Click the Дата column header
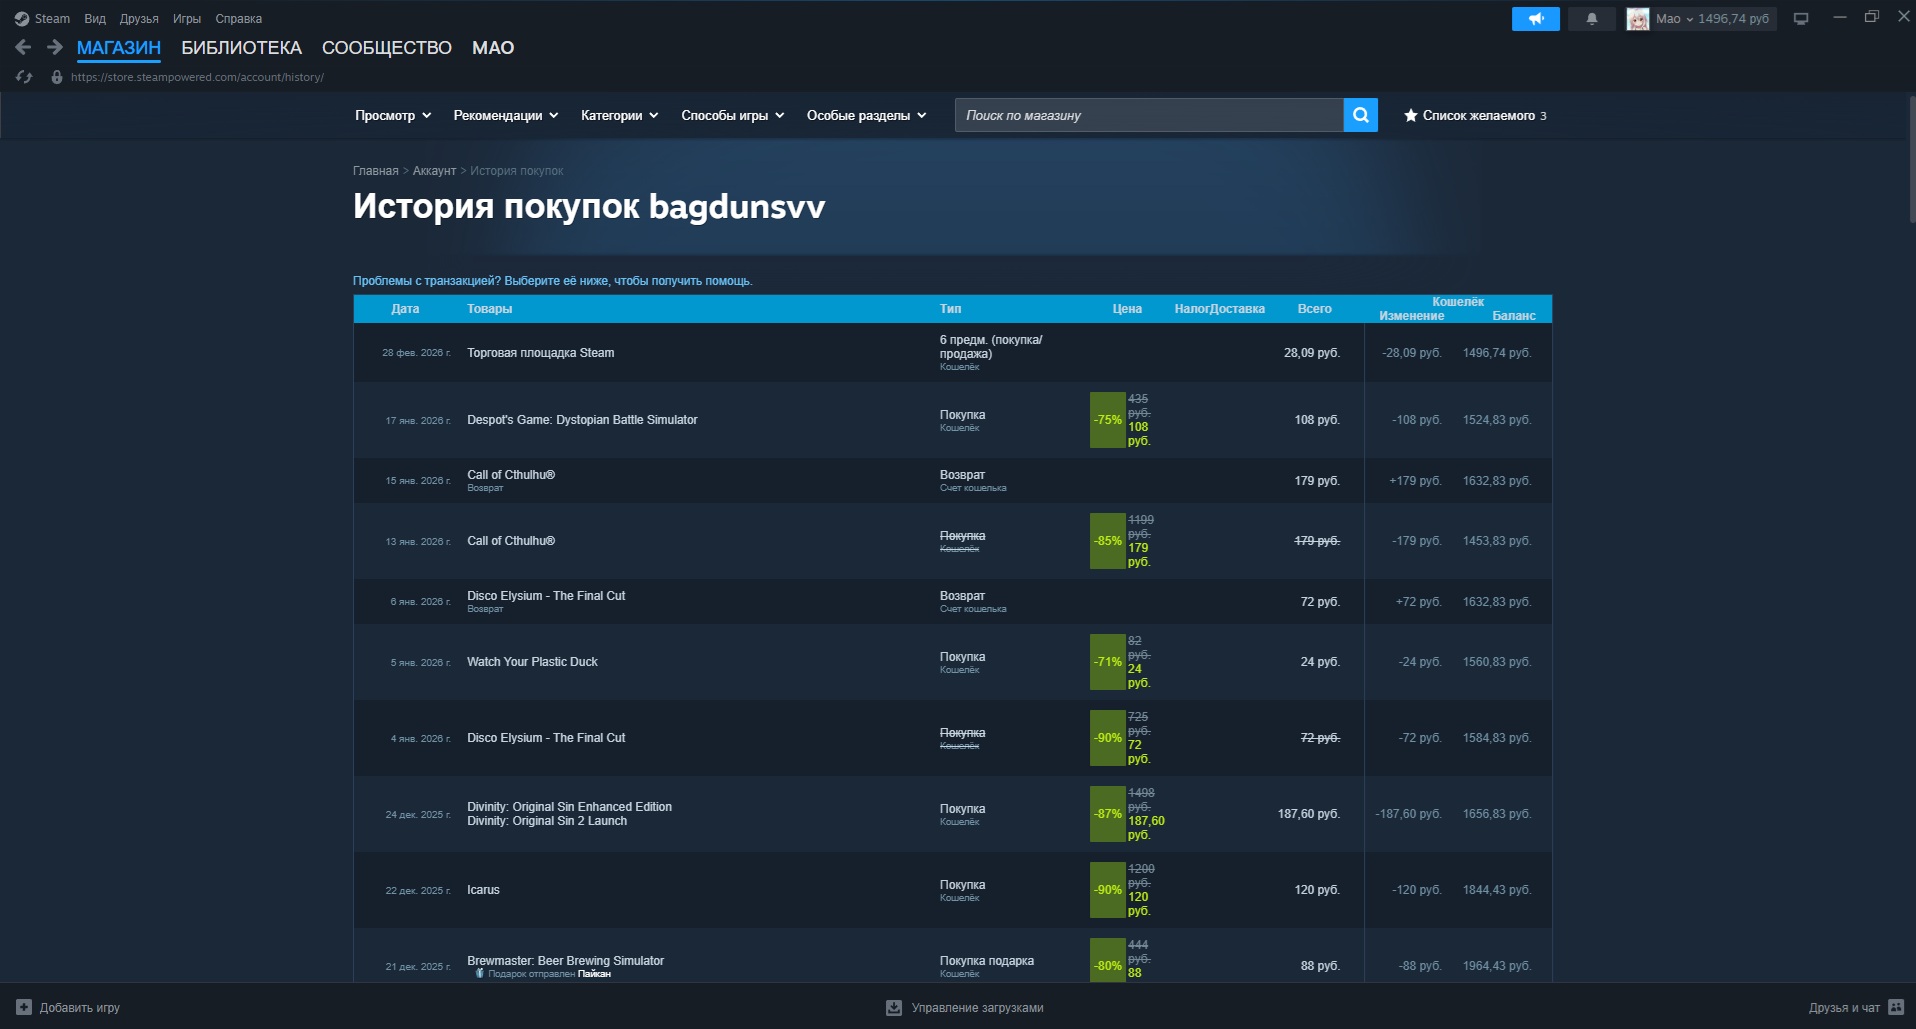 405,309
